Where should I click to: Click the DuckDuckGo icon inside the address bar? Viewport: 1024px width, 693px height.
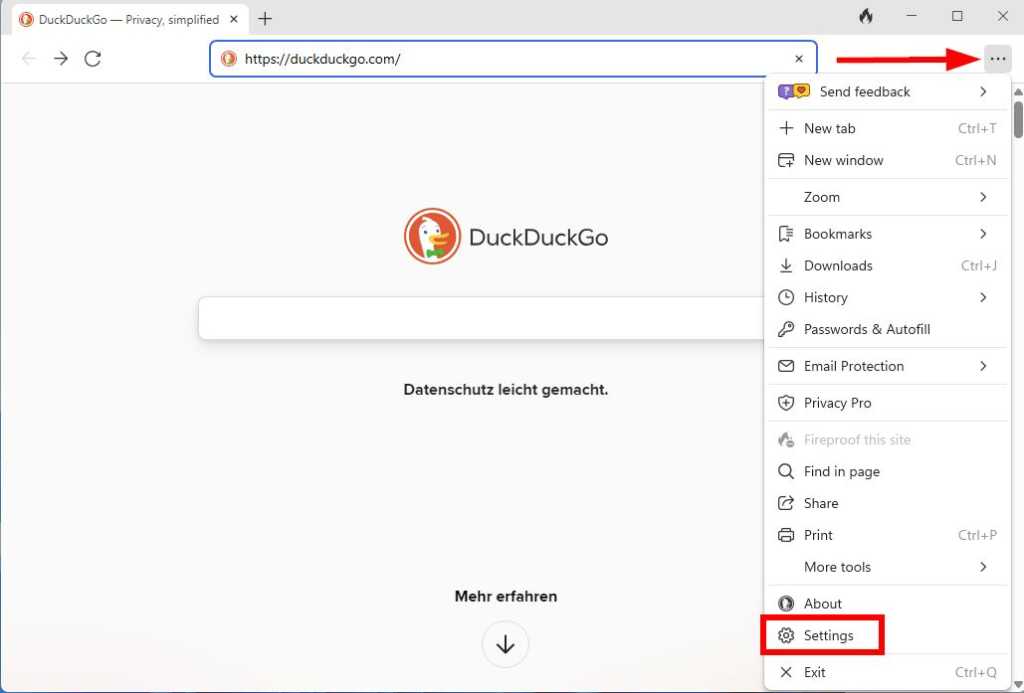[228, 59]
